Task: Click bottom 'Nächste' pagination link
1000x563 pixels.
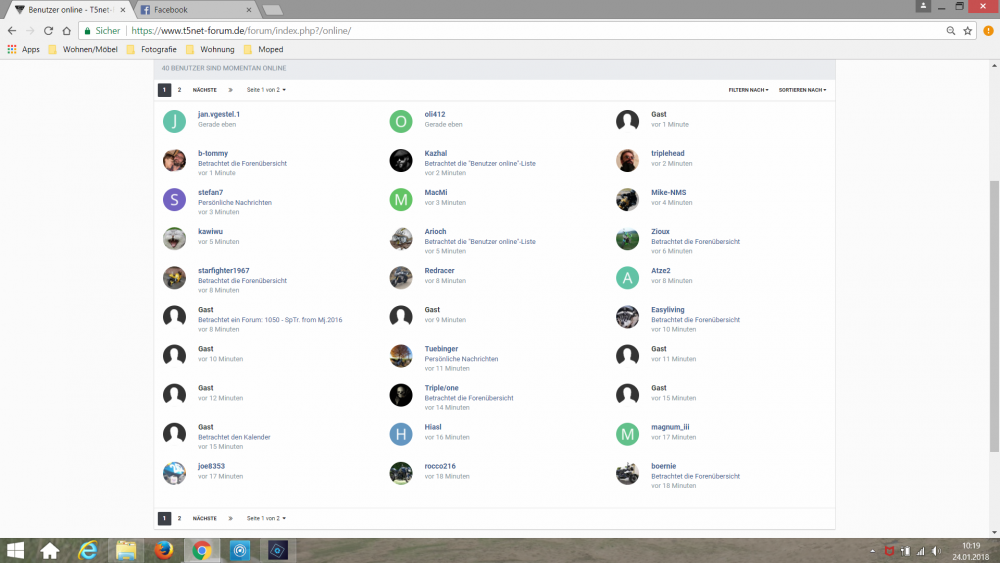Action: pyautogui.click(x=205, y=518)
